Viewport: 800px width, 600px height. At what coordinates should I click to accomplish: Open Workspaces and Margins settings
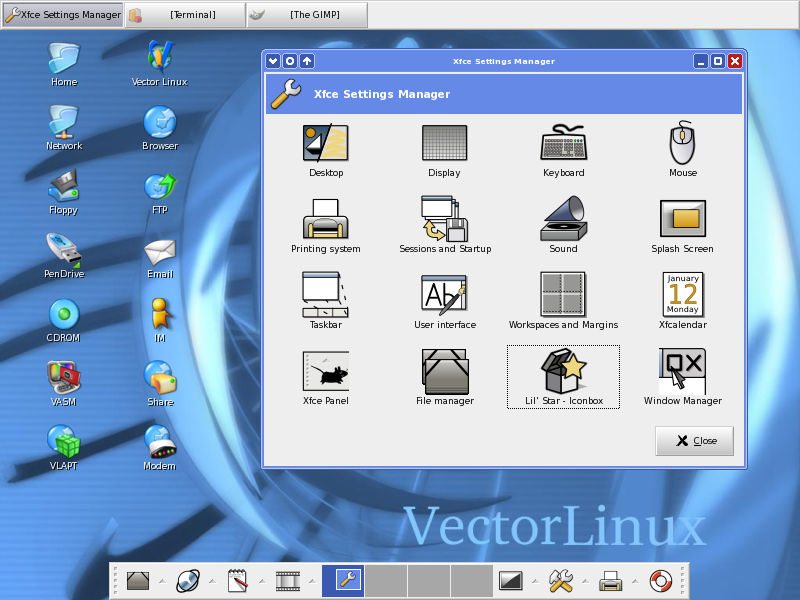pos(563,296)
